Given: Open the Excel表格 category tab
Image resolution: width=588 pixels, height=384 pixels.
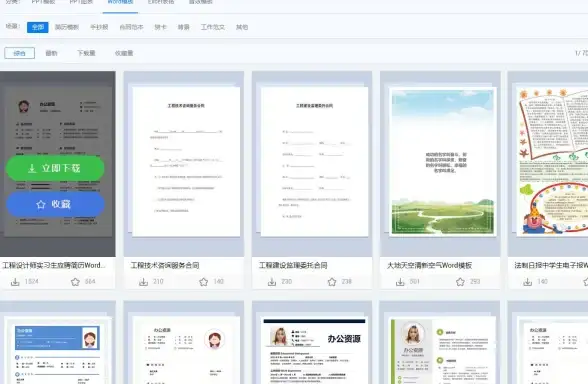Looking at the screenshot, I should point(161,2).
